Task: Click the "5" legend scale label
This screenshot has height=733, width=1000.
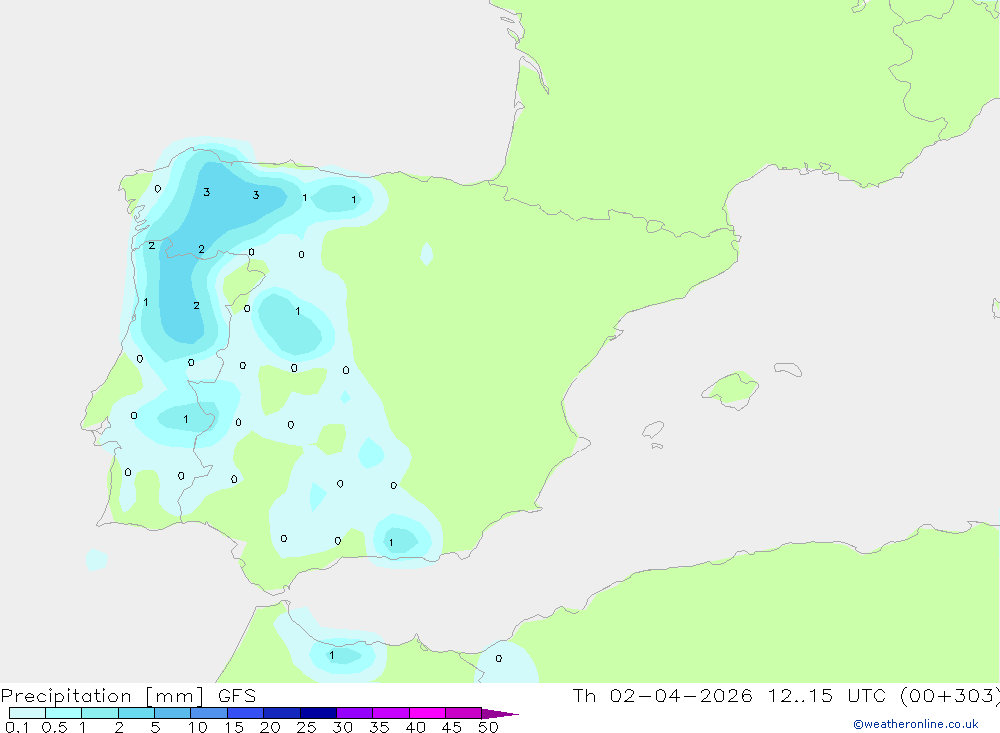Action: pos(155,727)
